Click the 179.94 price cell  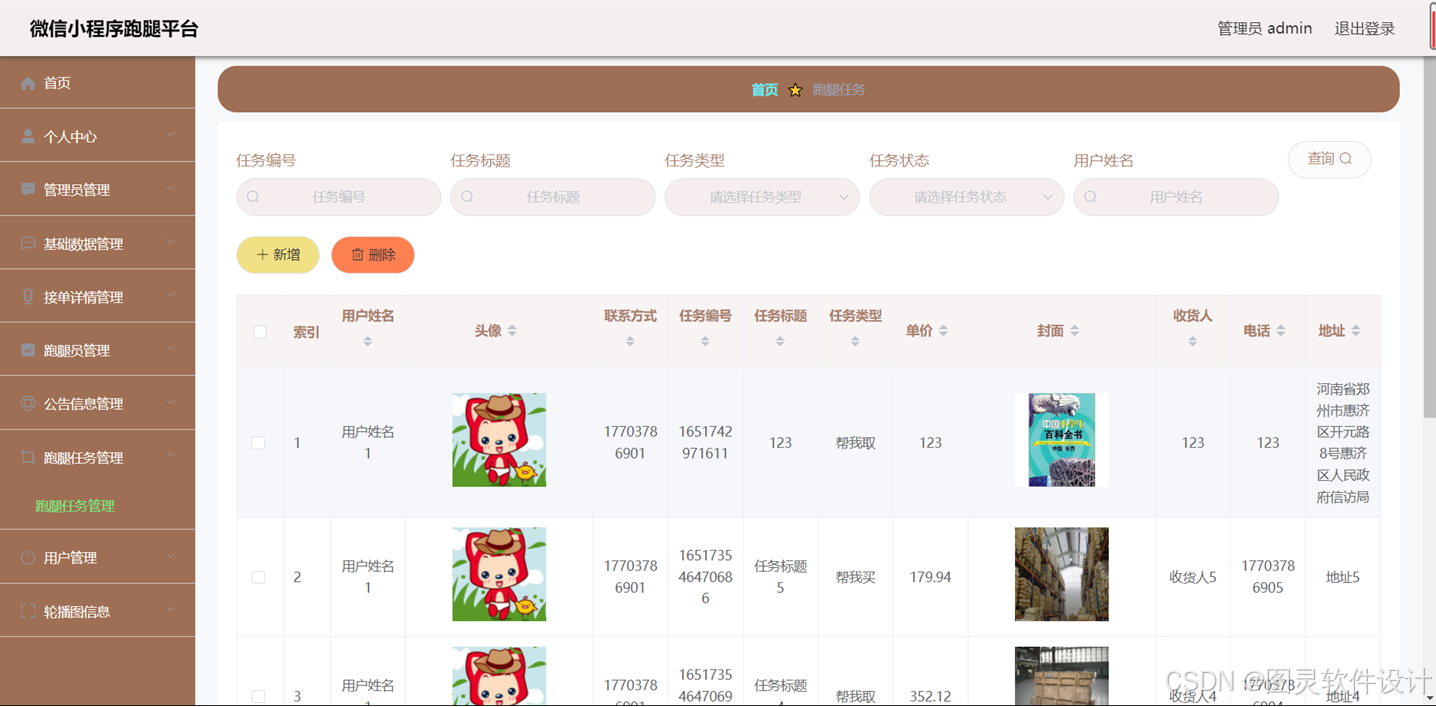[x=930, y=577]
